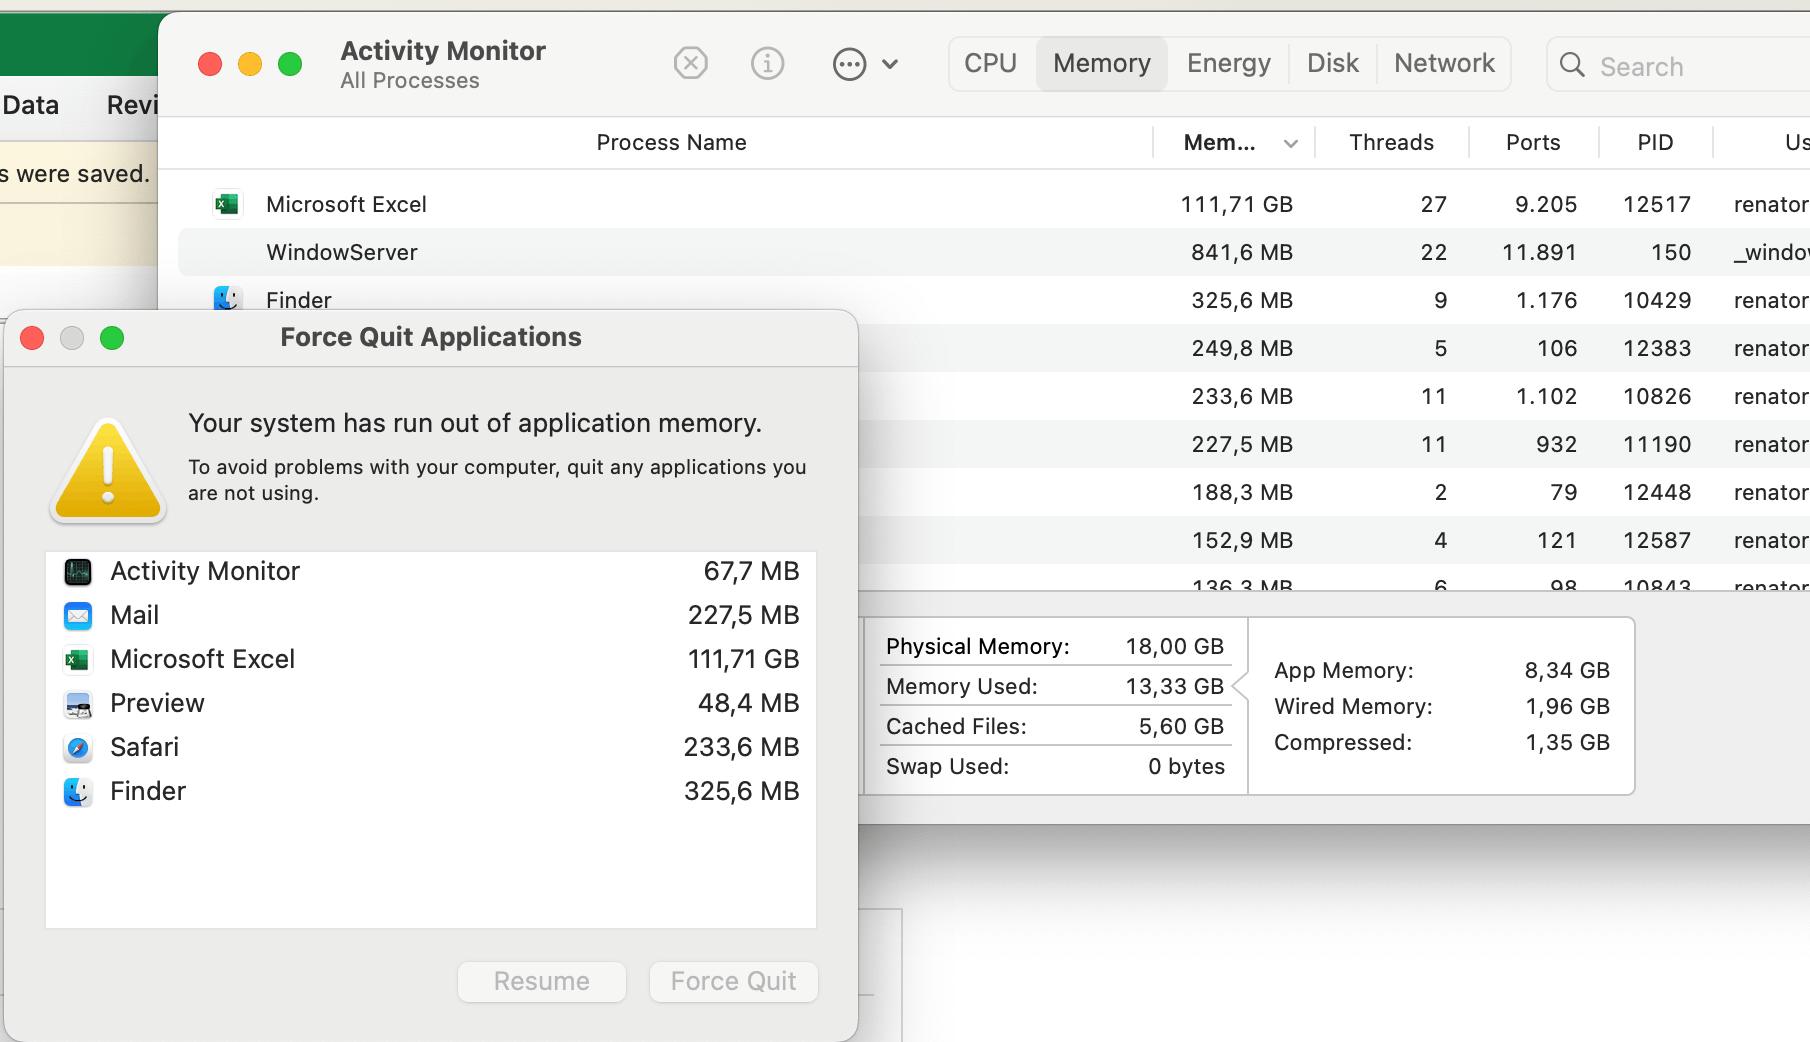Switch to the Energy tab
The height and width of the screenshot is (1042, 1810).
pos(1229,64)
